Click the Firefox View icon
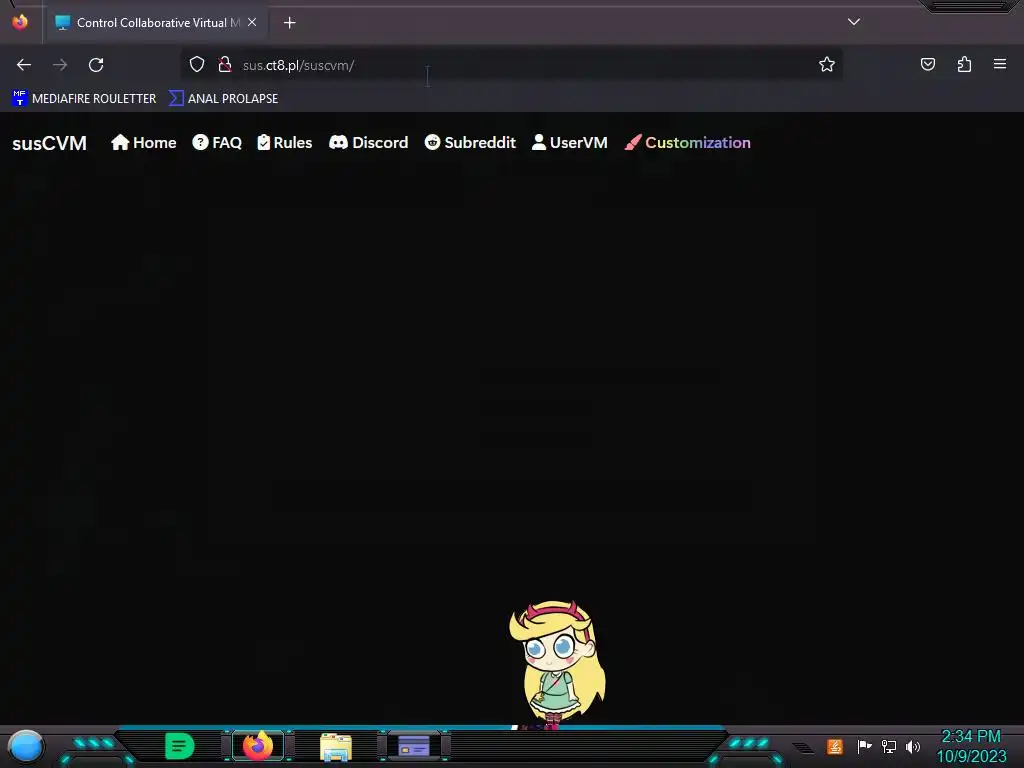The image size is (1024, 768). tap(20, 22)
